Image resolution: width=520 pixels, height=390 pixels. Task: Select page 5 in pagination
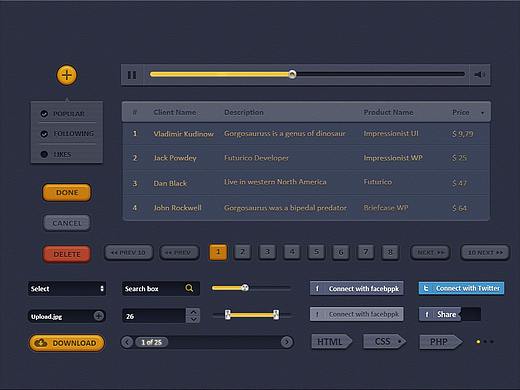coord(316,252)
